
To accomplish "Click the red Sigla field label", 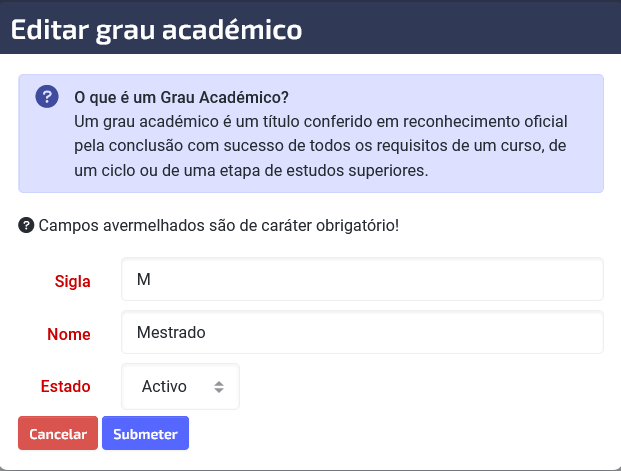I will (72, 281).
